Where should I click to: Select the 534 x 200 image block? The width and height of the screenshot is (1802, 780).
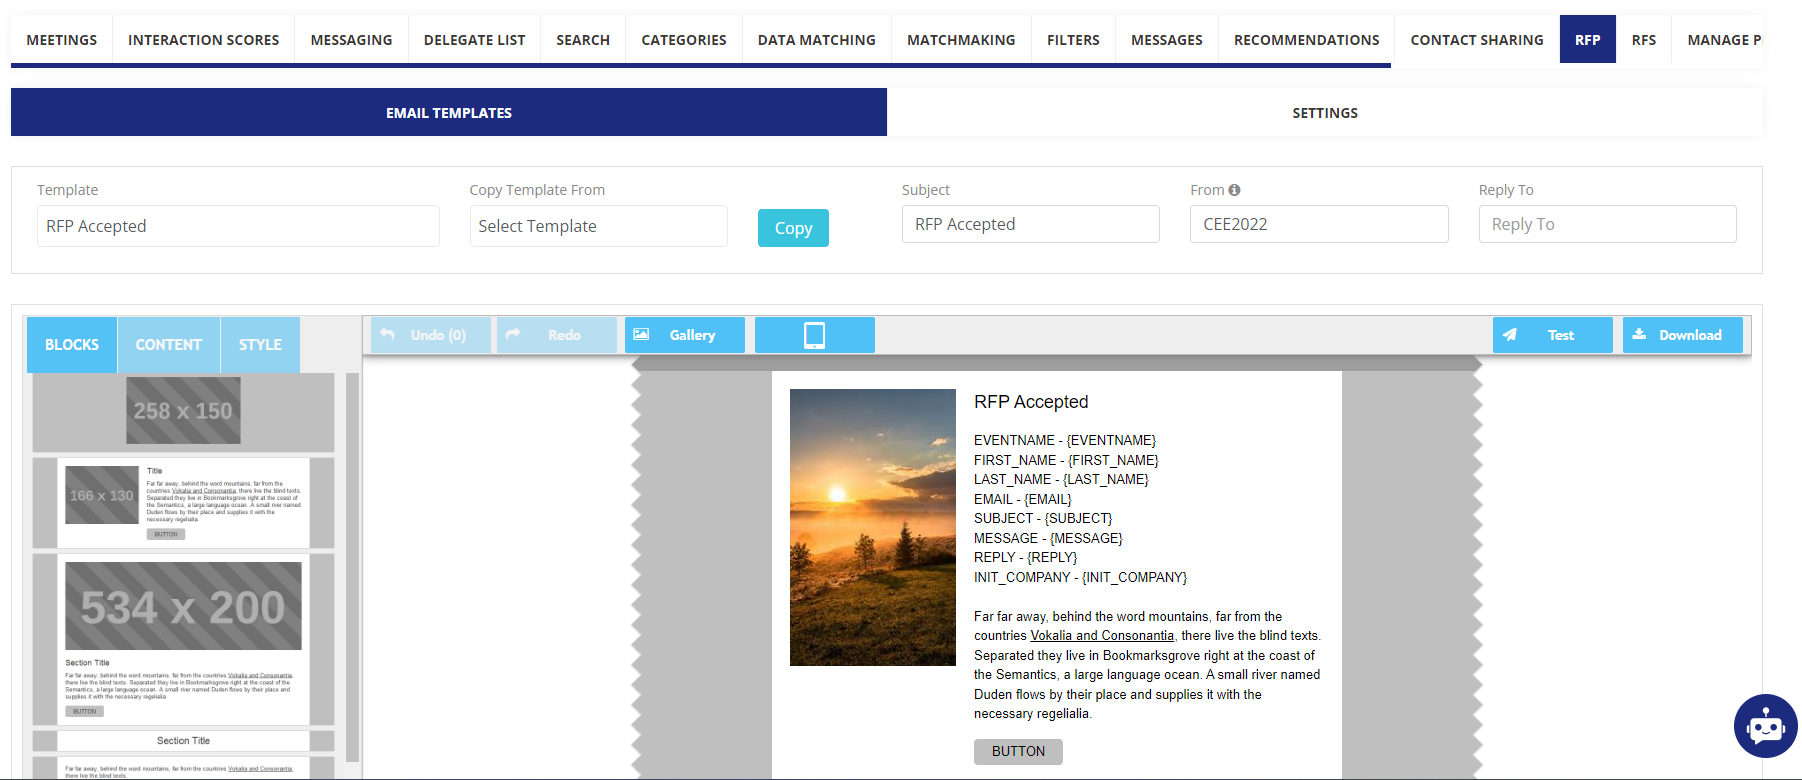point(183,607)
